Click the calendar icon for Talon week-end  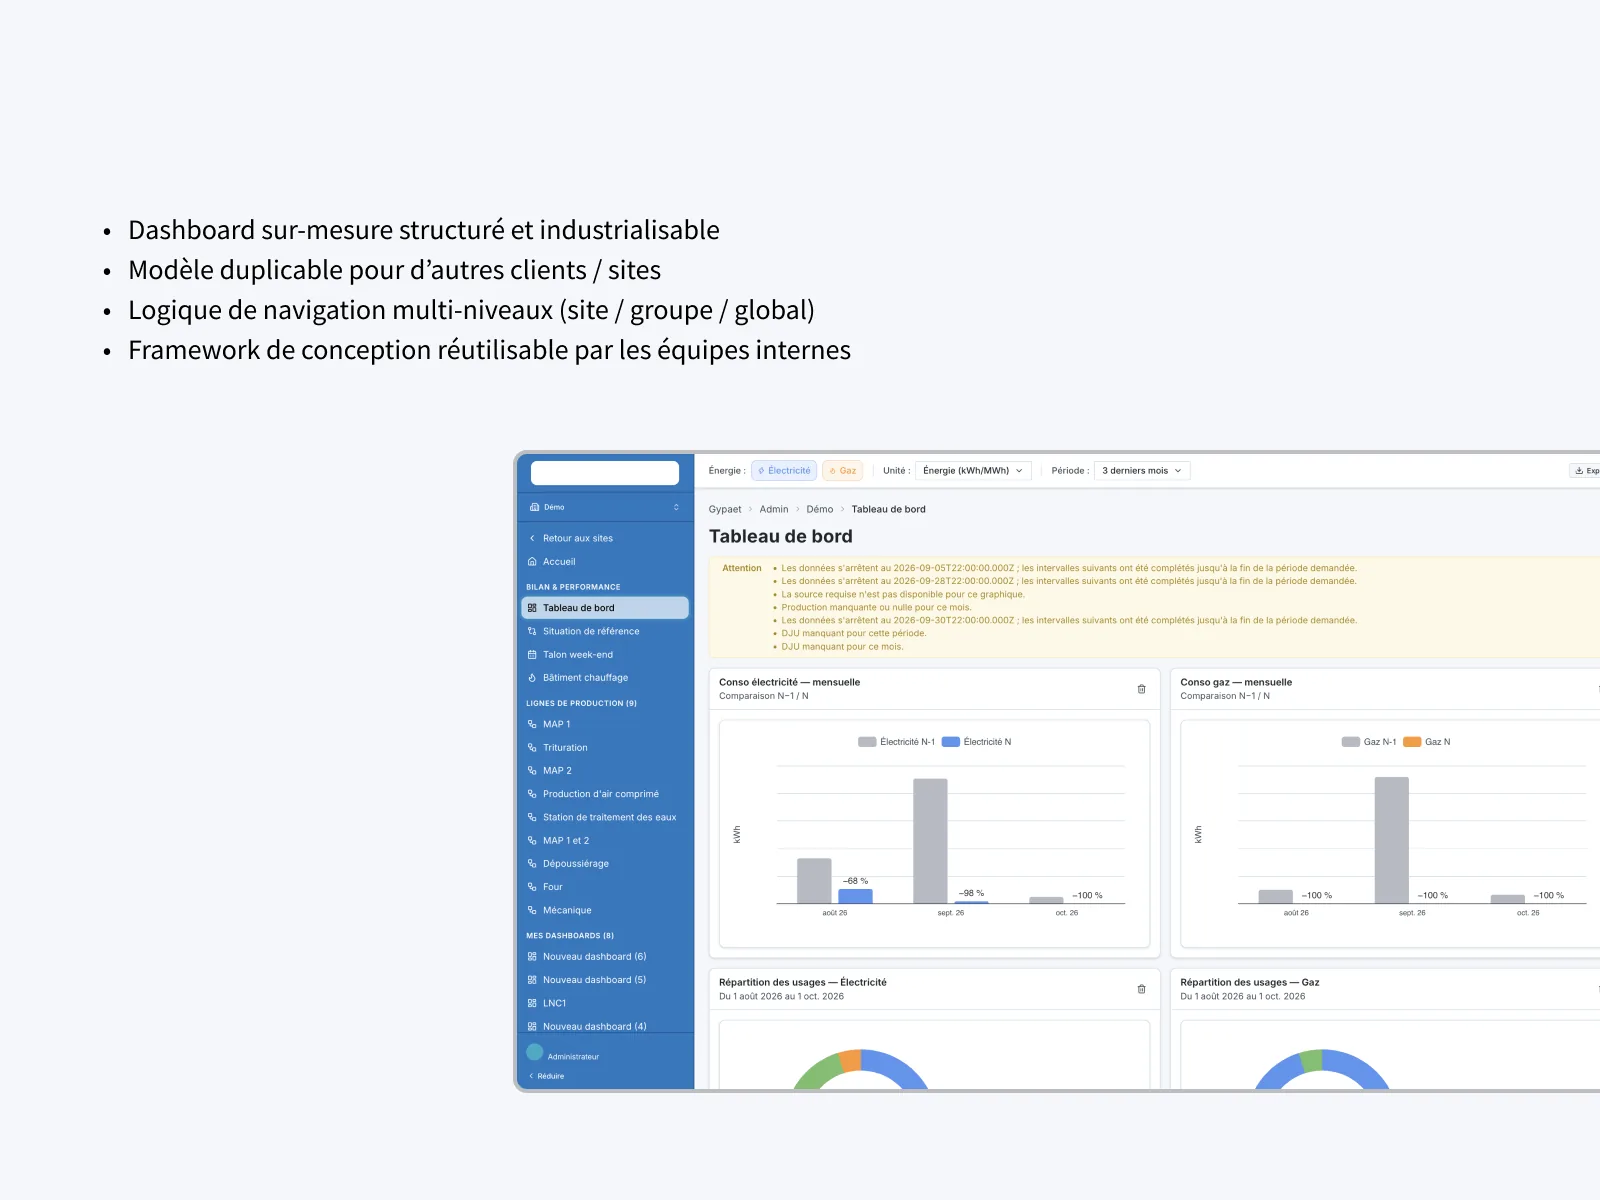tap(532, 655)
